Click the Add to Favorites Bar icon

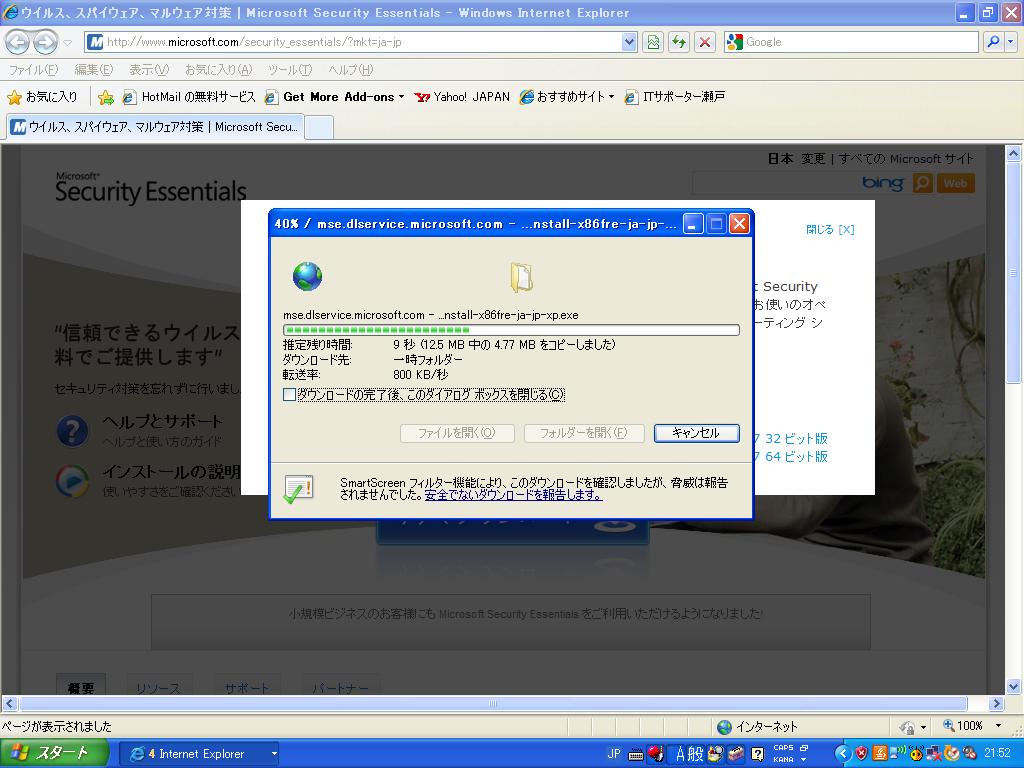(x=105, y=97)
